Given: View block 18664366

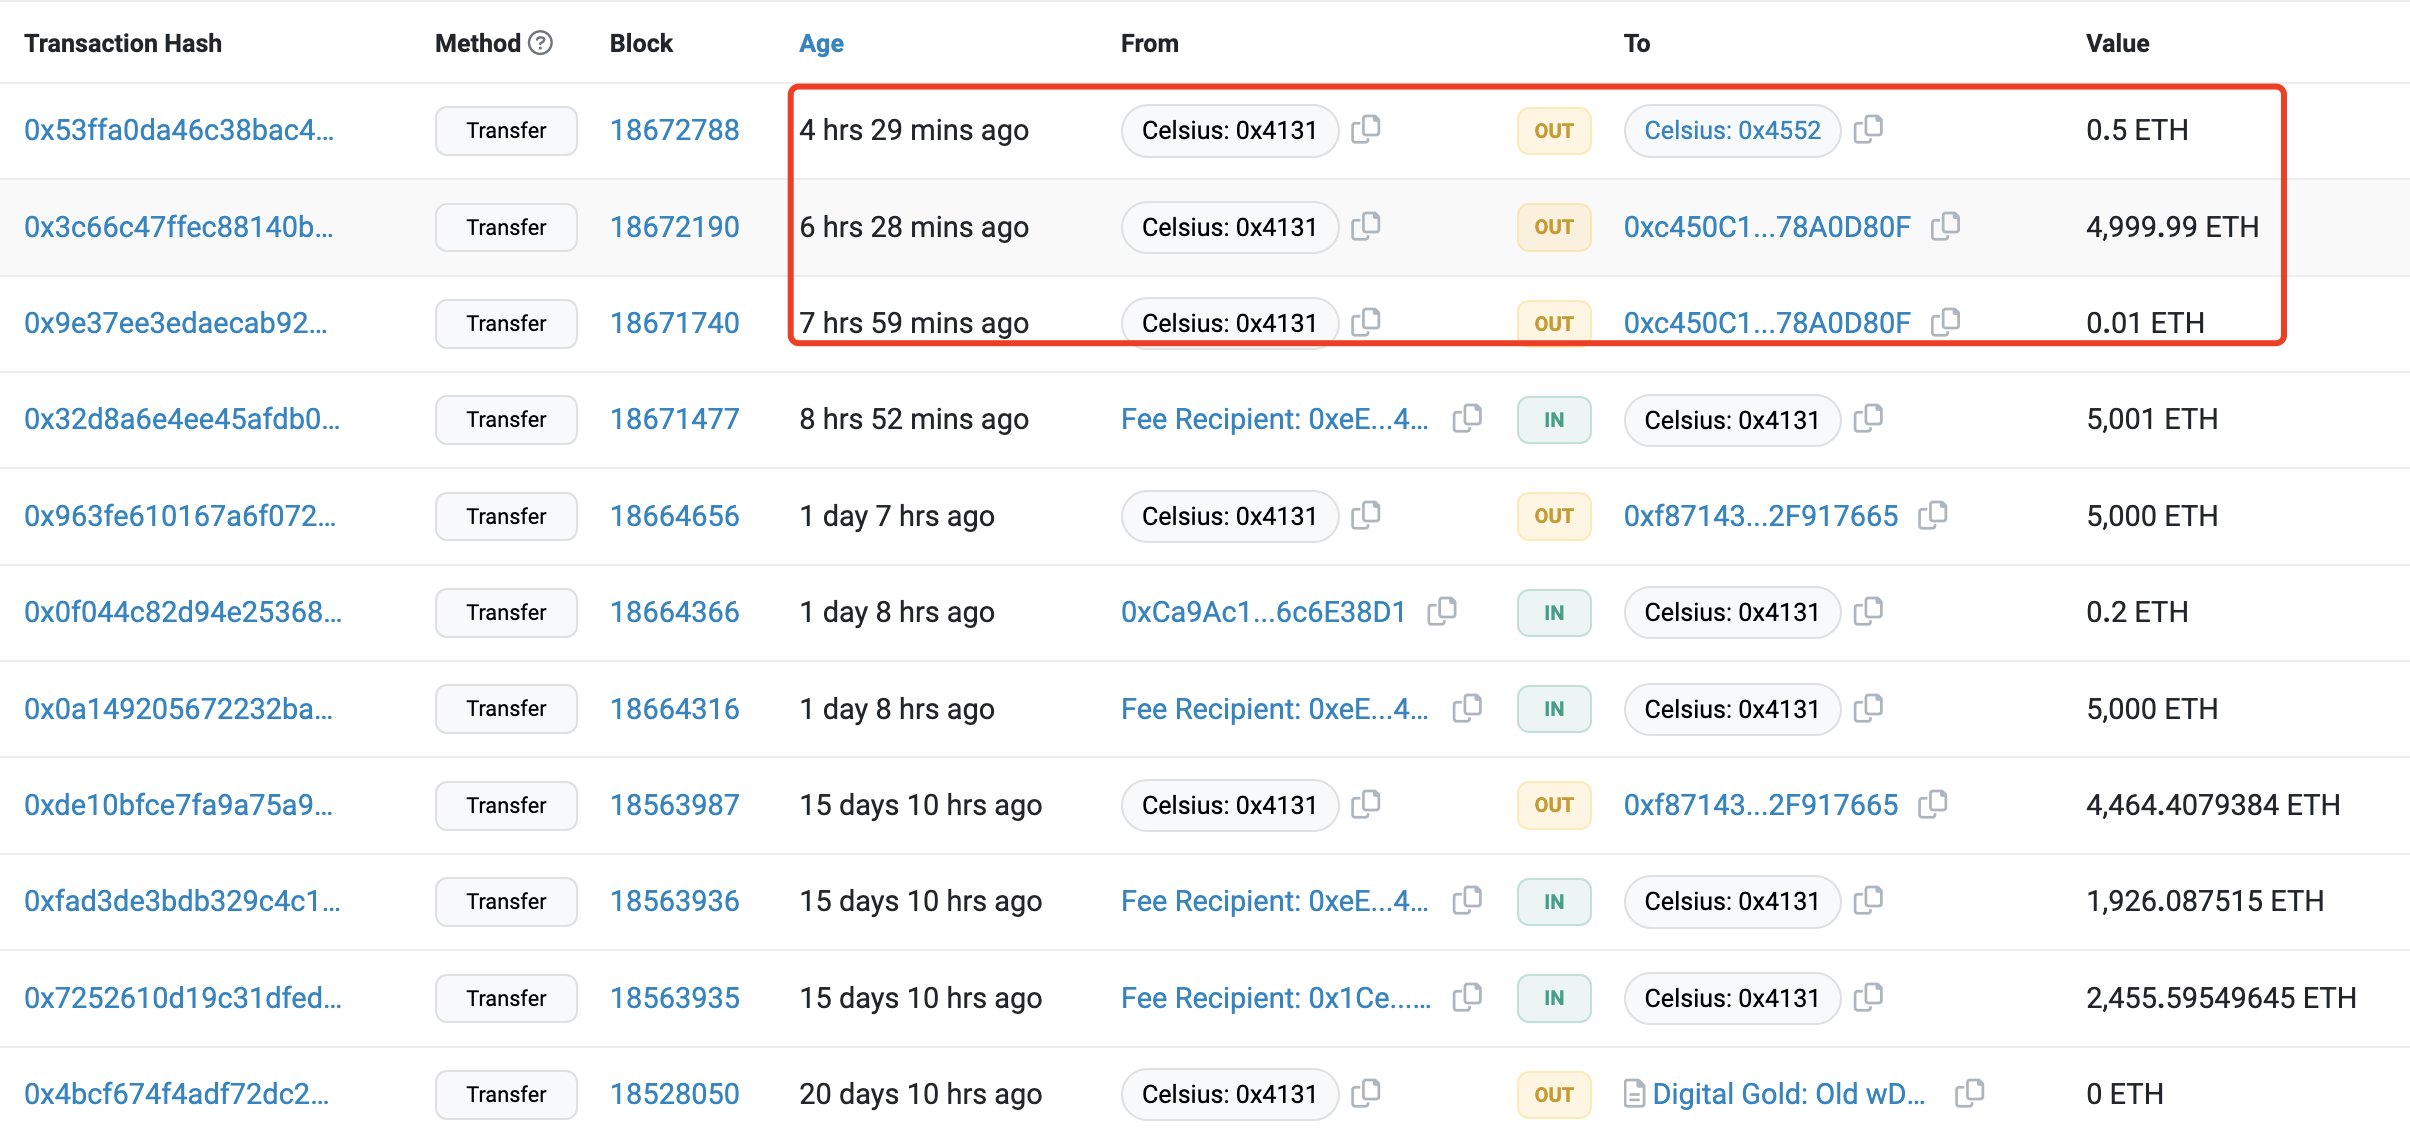Looking at the screenshot, I should (x=675, y=612).
